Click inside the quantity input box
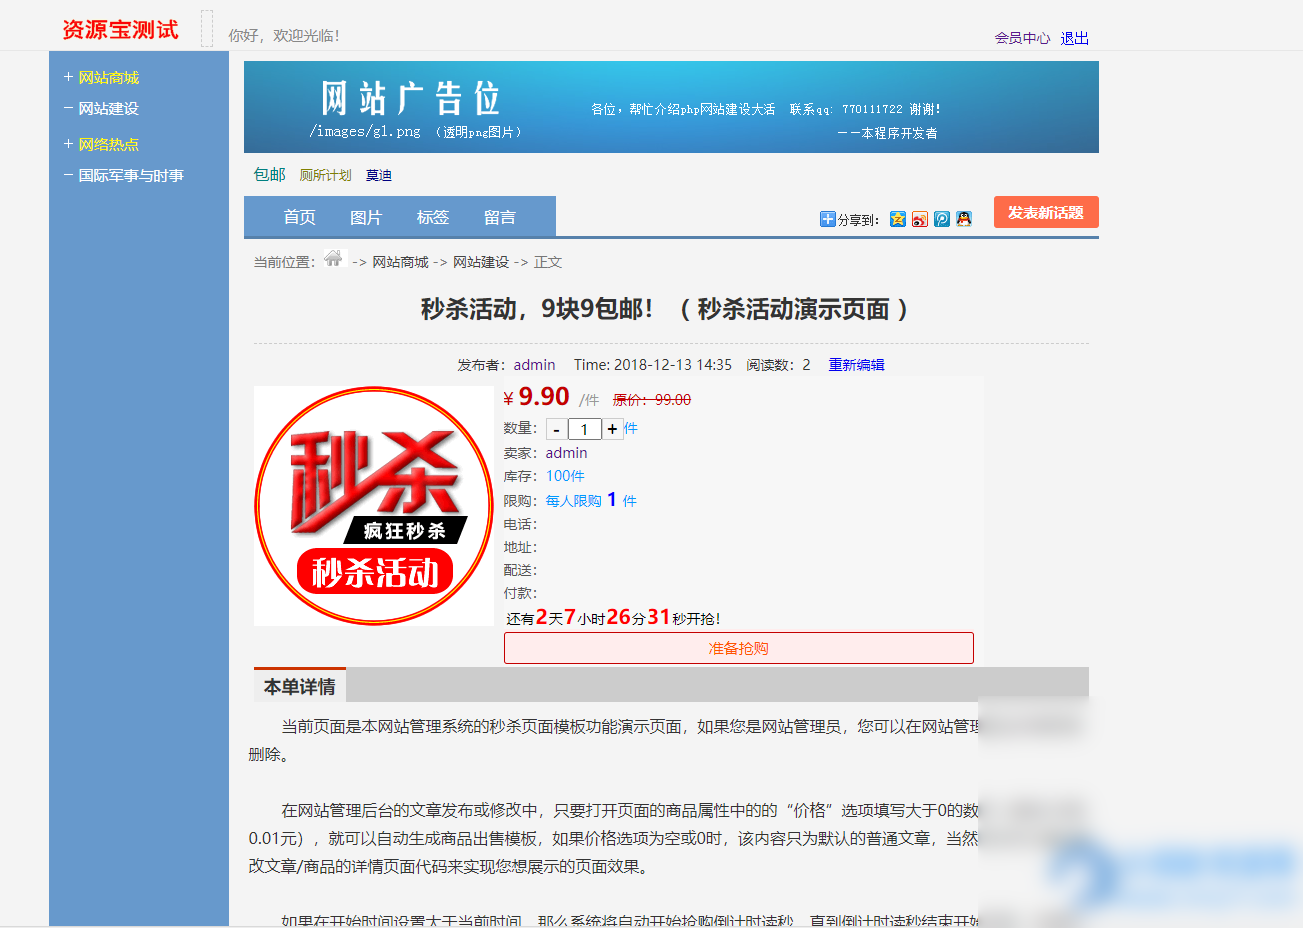This screenshot has width=1303, height=928. tap(585, 428)
